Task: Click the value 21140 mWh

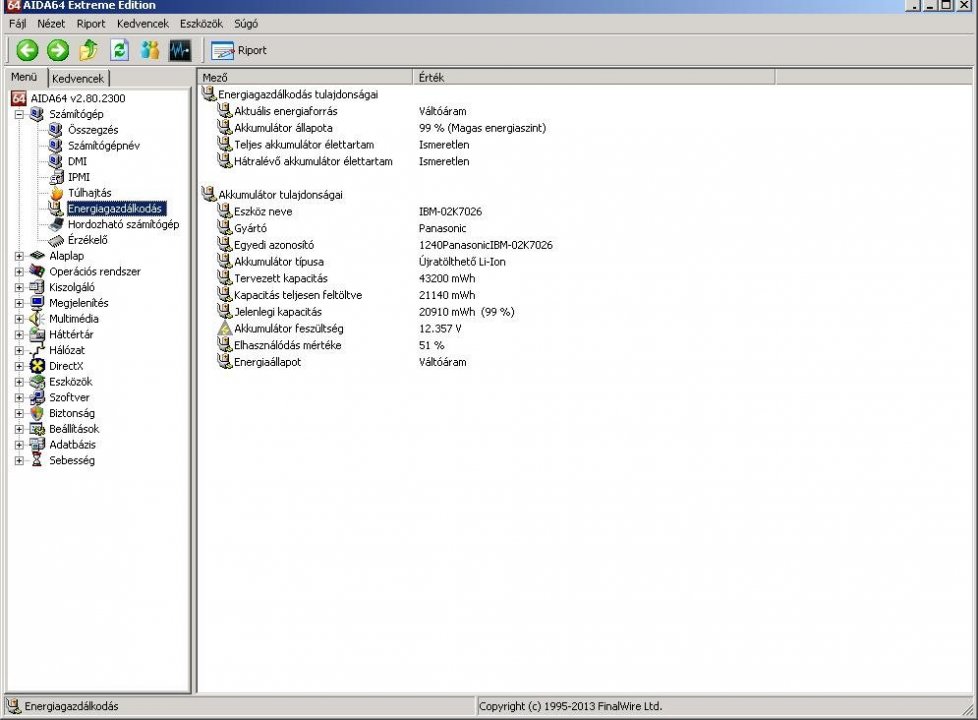Action: (447, 295)
